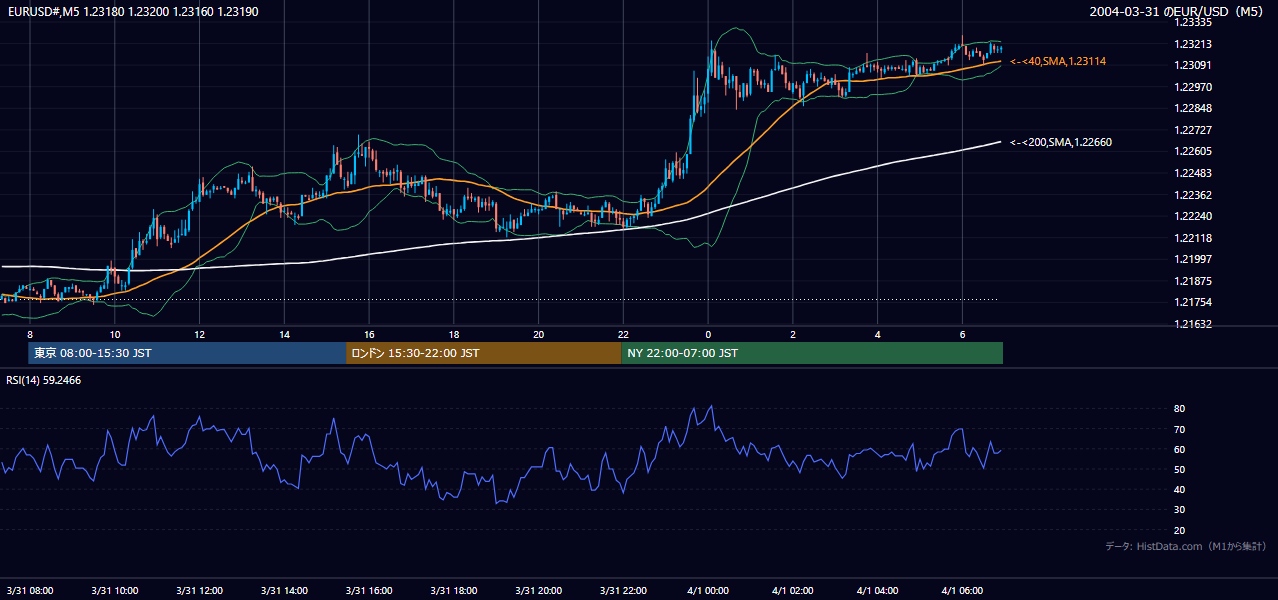Click RSI level 50 on the scale

point(1179,469)
